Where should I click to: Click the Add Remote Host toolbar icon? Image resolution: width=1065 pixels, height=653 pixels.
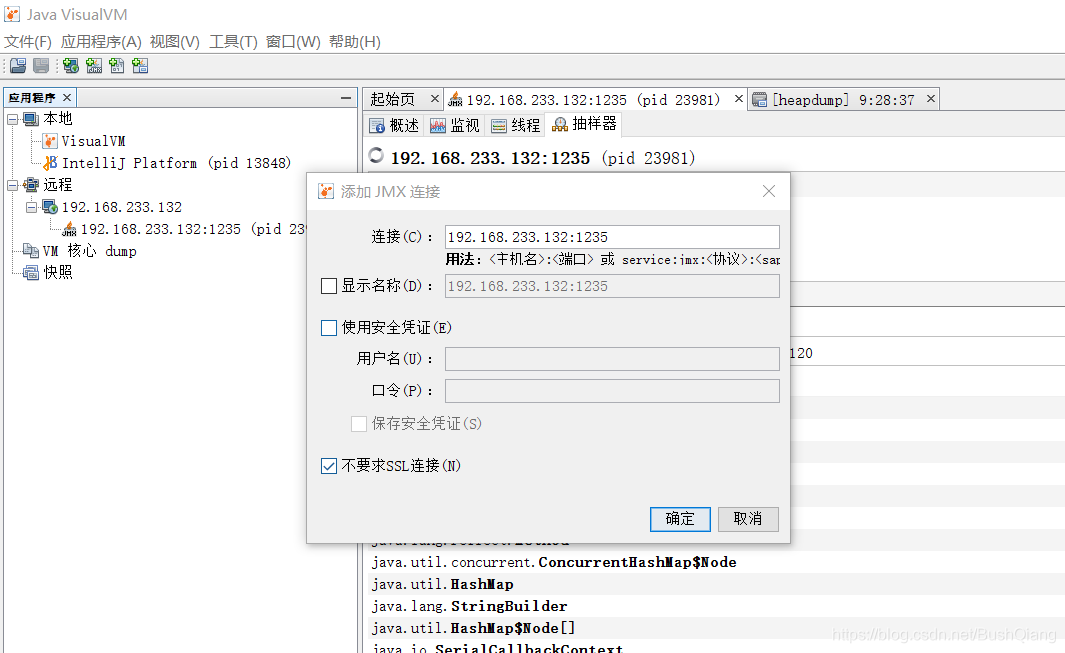point(71,66)
